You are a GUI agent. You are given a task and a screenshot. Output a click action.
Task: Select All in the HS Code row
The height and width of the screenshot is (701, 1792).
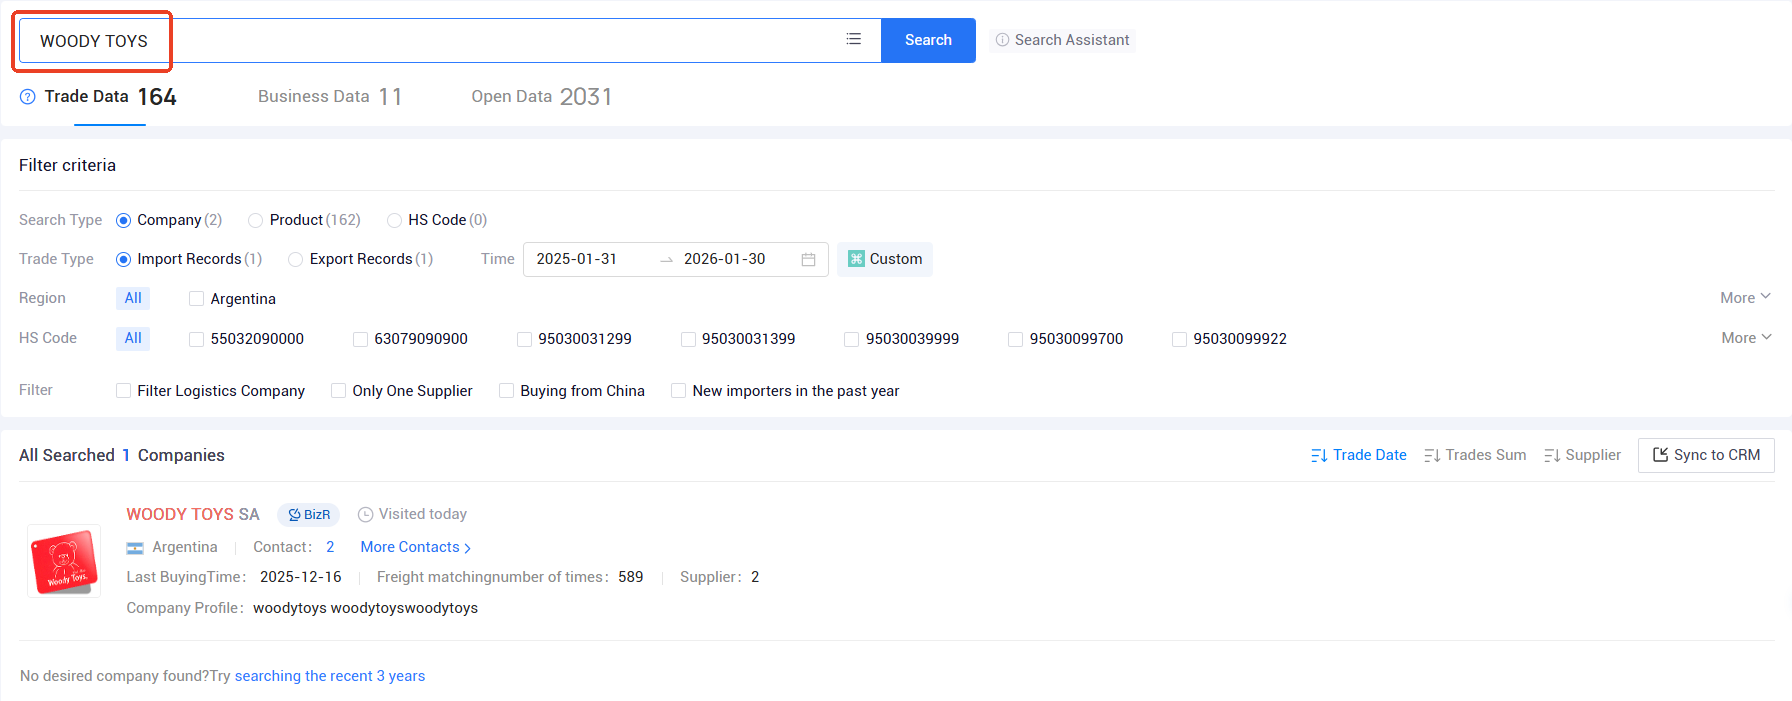(133, 338)
